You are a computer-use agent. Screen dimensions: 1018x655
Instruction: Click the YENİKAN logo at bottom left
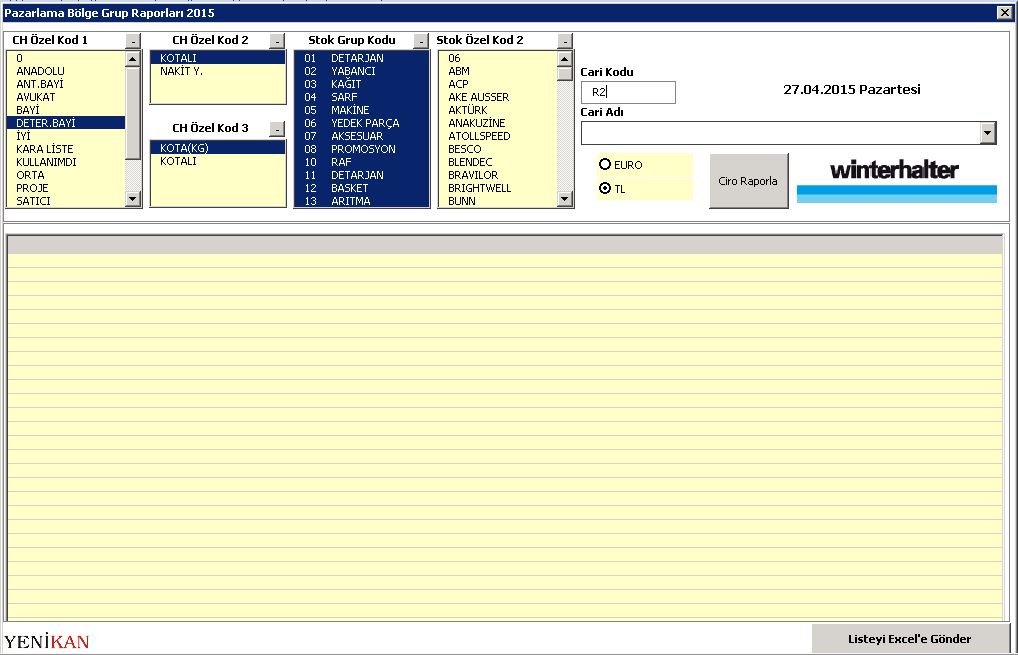coord(47,641)
